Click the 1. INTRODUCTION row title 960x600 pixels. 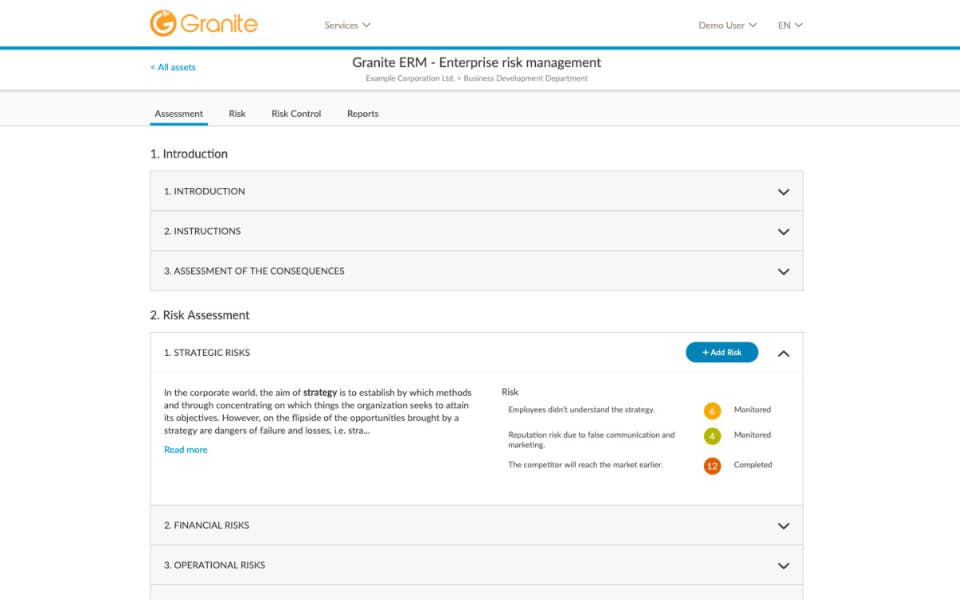204,191
